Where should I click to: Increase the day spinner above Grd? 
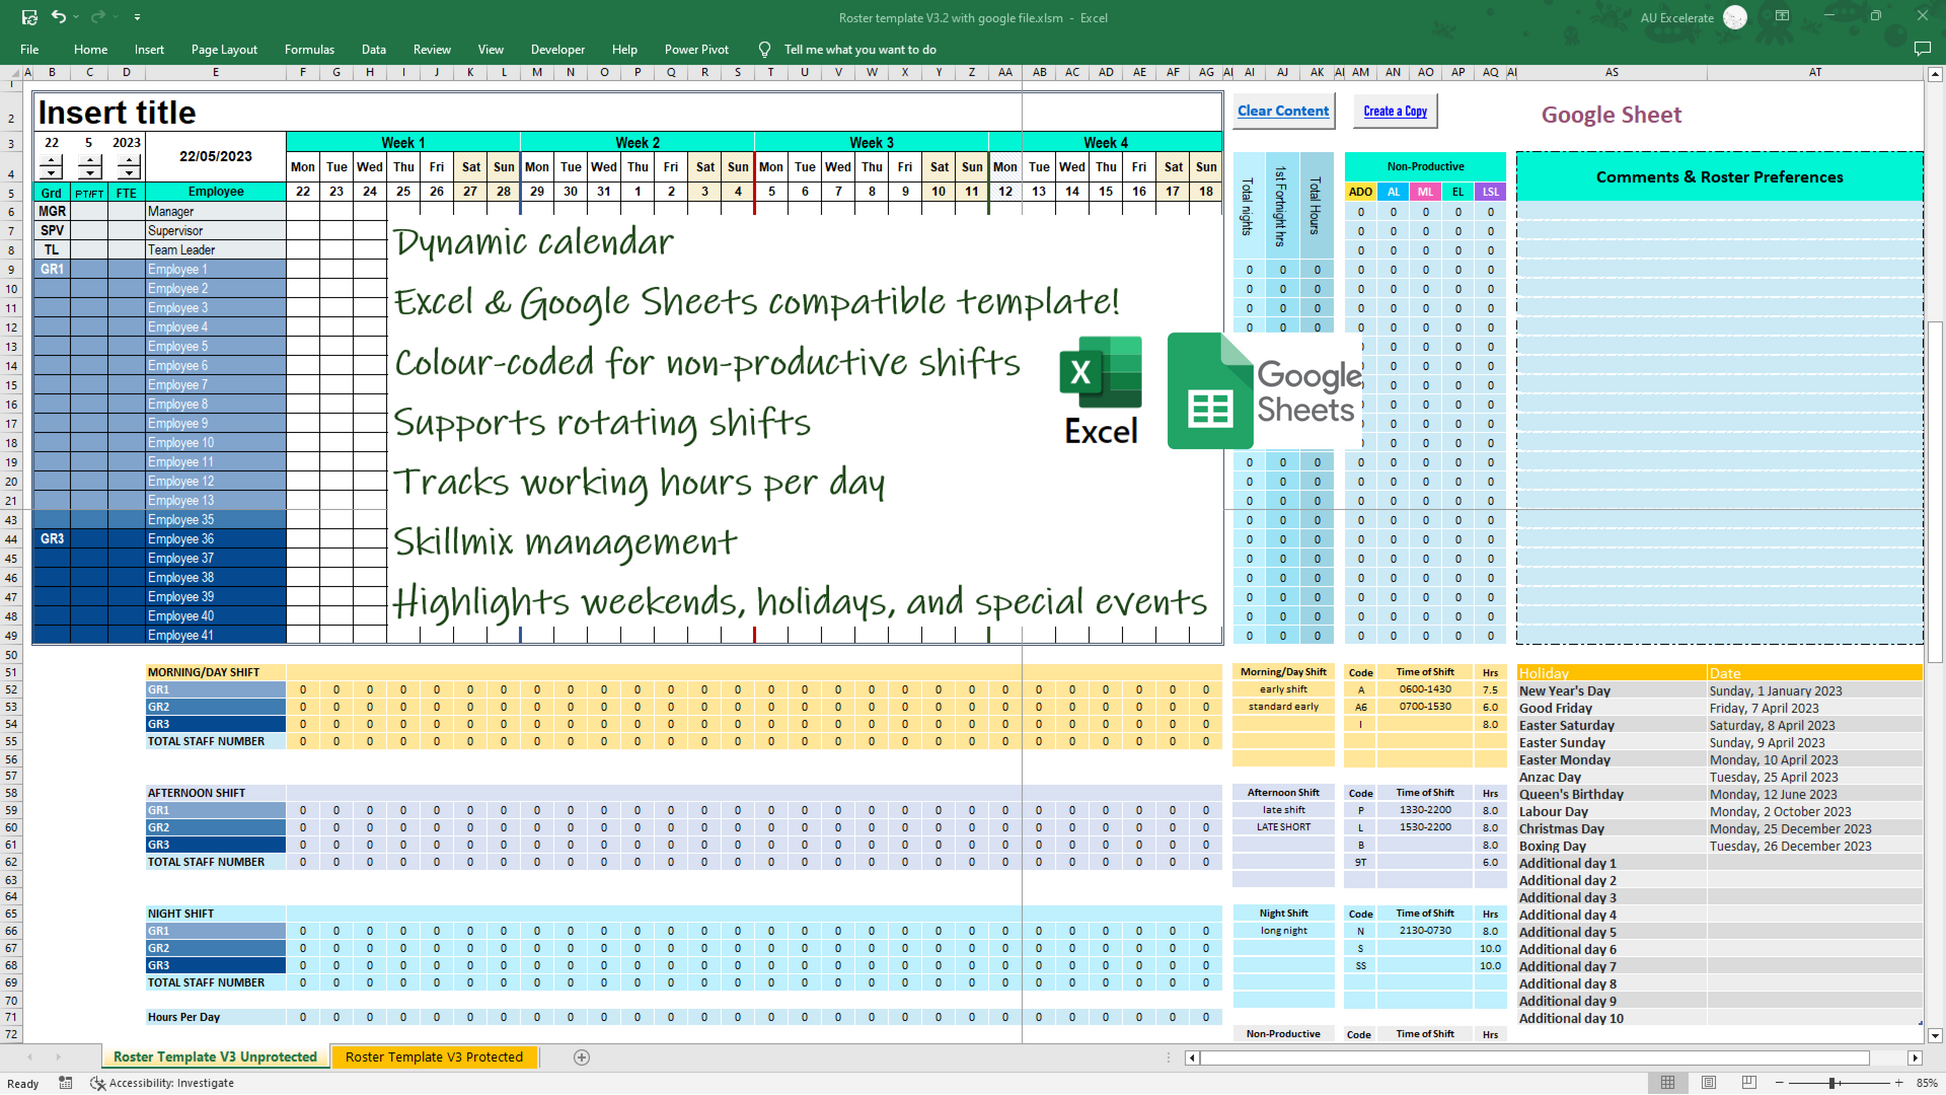tap(51, 162)
